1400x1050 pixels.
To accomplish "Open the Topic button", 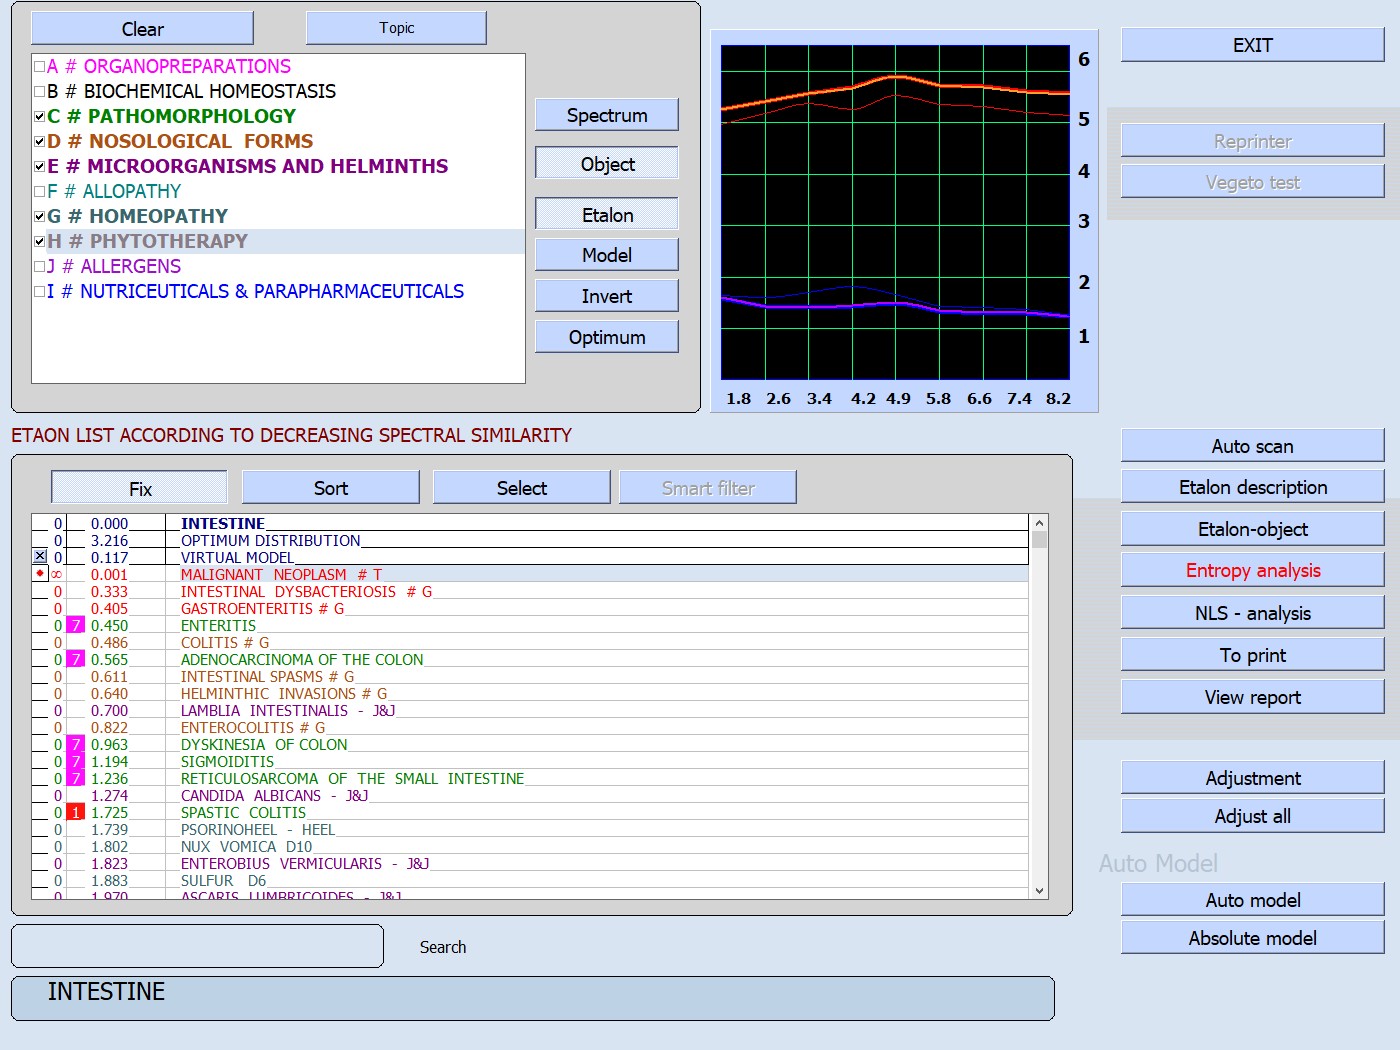I will click(x=396, y=28).
